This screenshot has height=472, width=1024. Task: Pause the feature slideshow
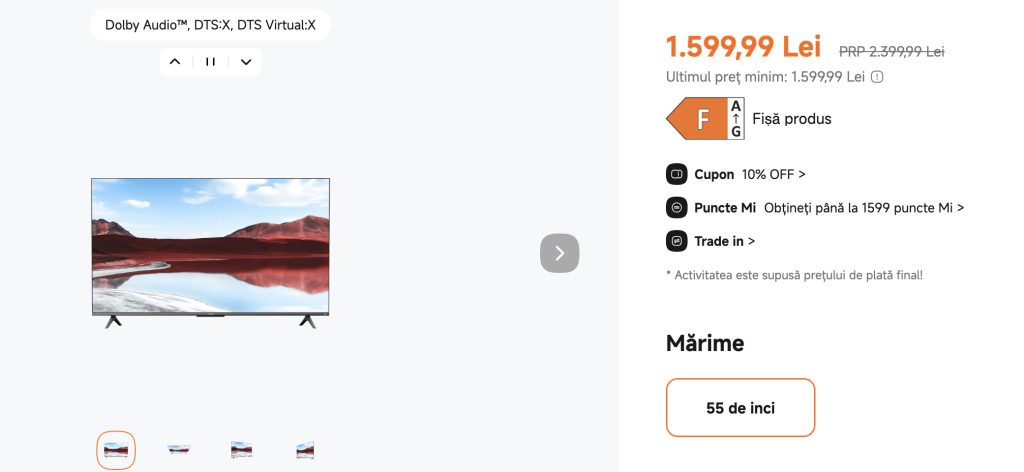(210, 62)
